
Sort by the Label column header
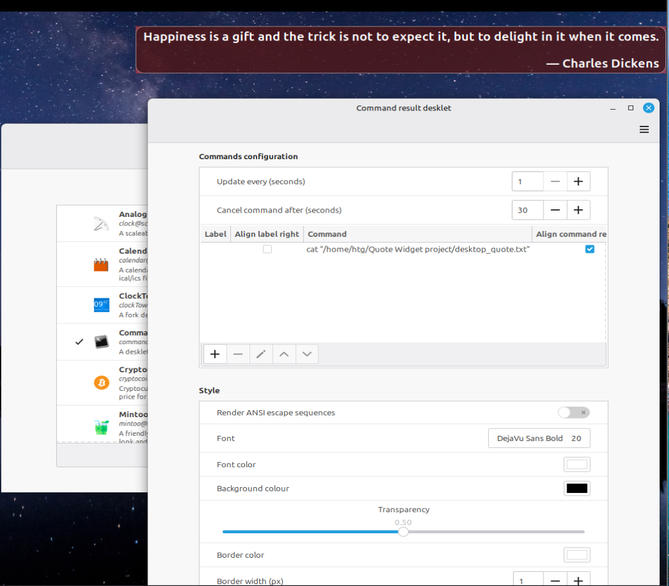215,234
